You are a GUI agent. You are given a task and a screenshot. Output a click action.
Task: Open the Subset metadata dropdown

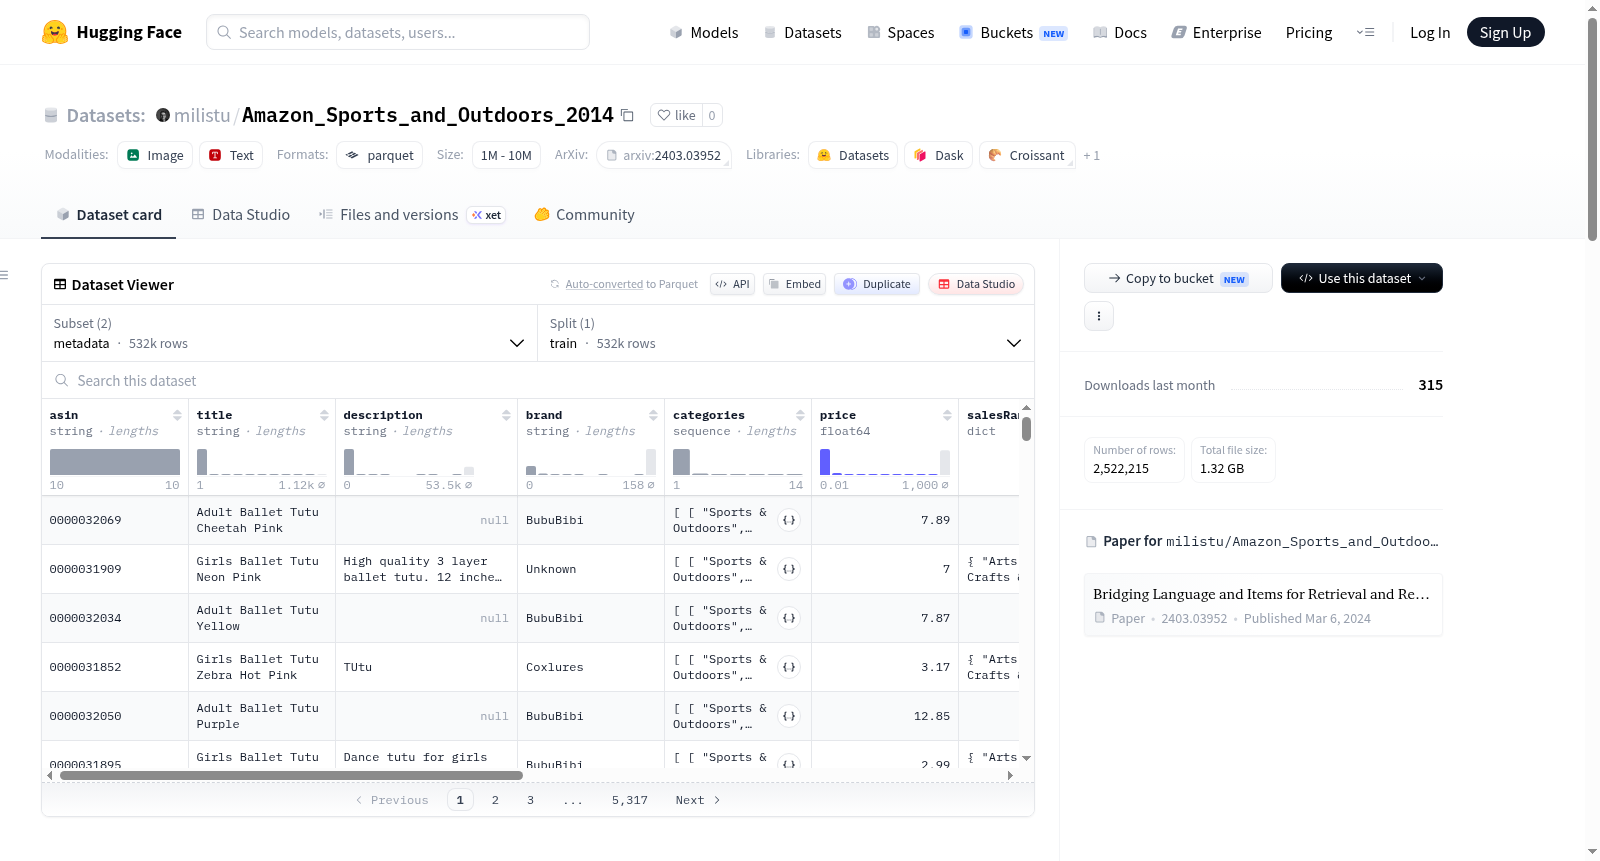pos(289,333)
